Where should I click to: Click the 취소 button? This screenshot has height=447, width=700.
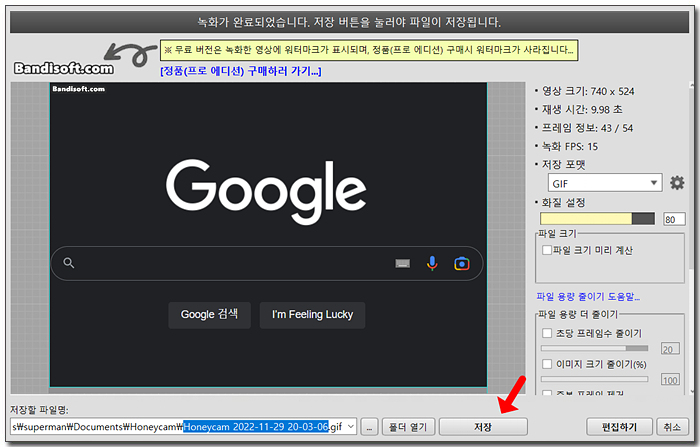[x=672, y=427]
